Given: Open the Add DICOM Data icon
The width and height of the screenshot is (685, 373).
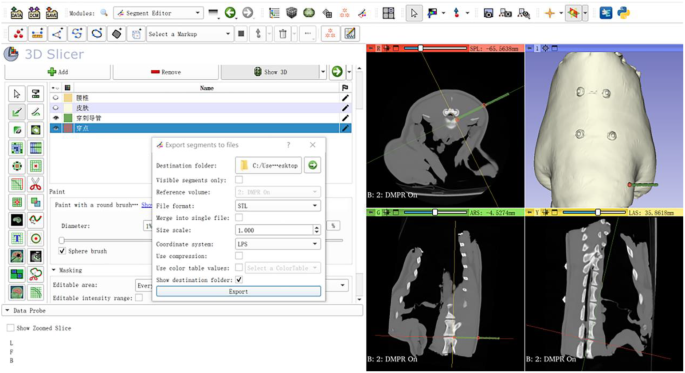Looking at the screenshot, I should tap(34, 13).
